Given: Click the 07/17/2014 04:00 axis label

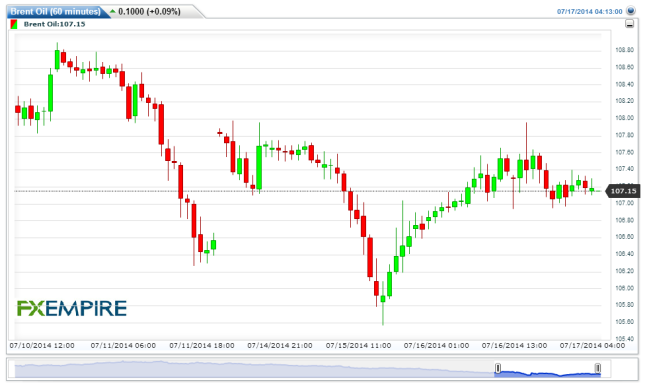Looking at the screenshot, I should (x=592, y=346).
